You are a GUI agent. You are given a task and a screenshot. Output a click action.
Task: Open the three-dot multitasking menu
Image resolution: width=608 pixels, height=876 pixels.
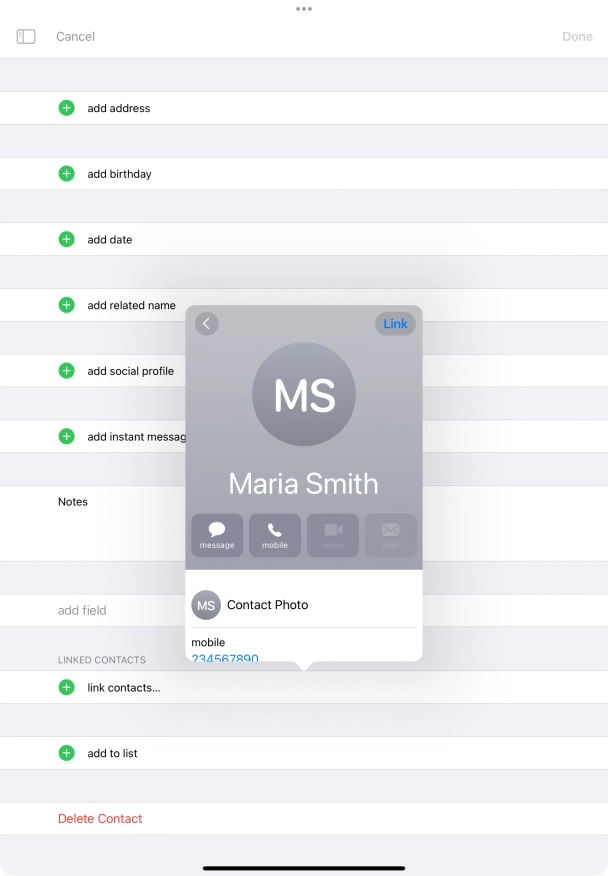click(304, 9)
